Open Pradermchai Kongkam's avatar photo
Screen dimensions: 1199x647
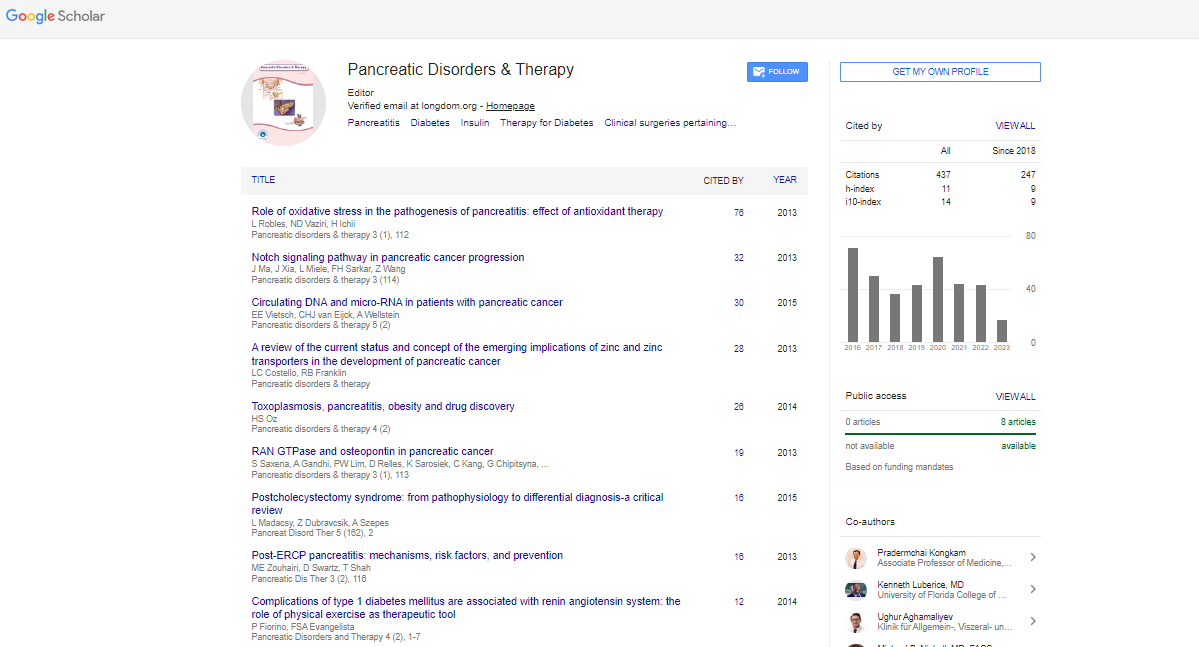coord(856,558)
